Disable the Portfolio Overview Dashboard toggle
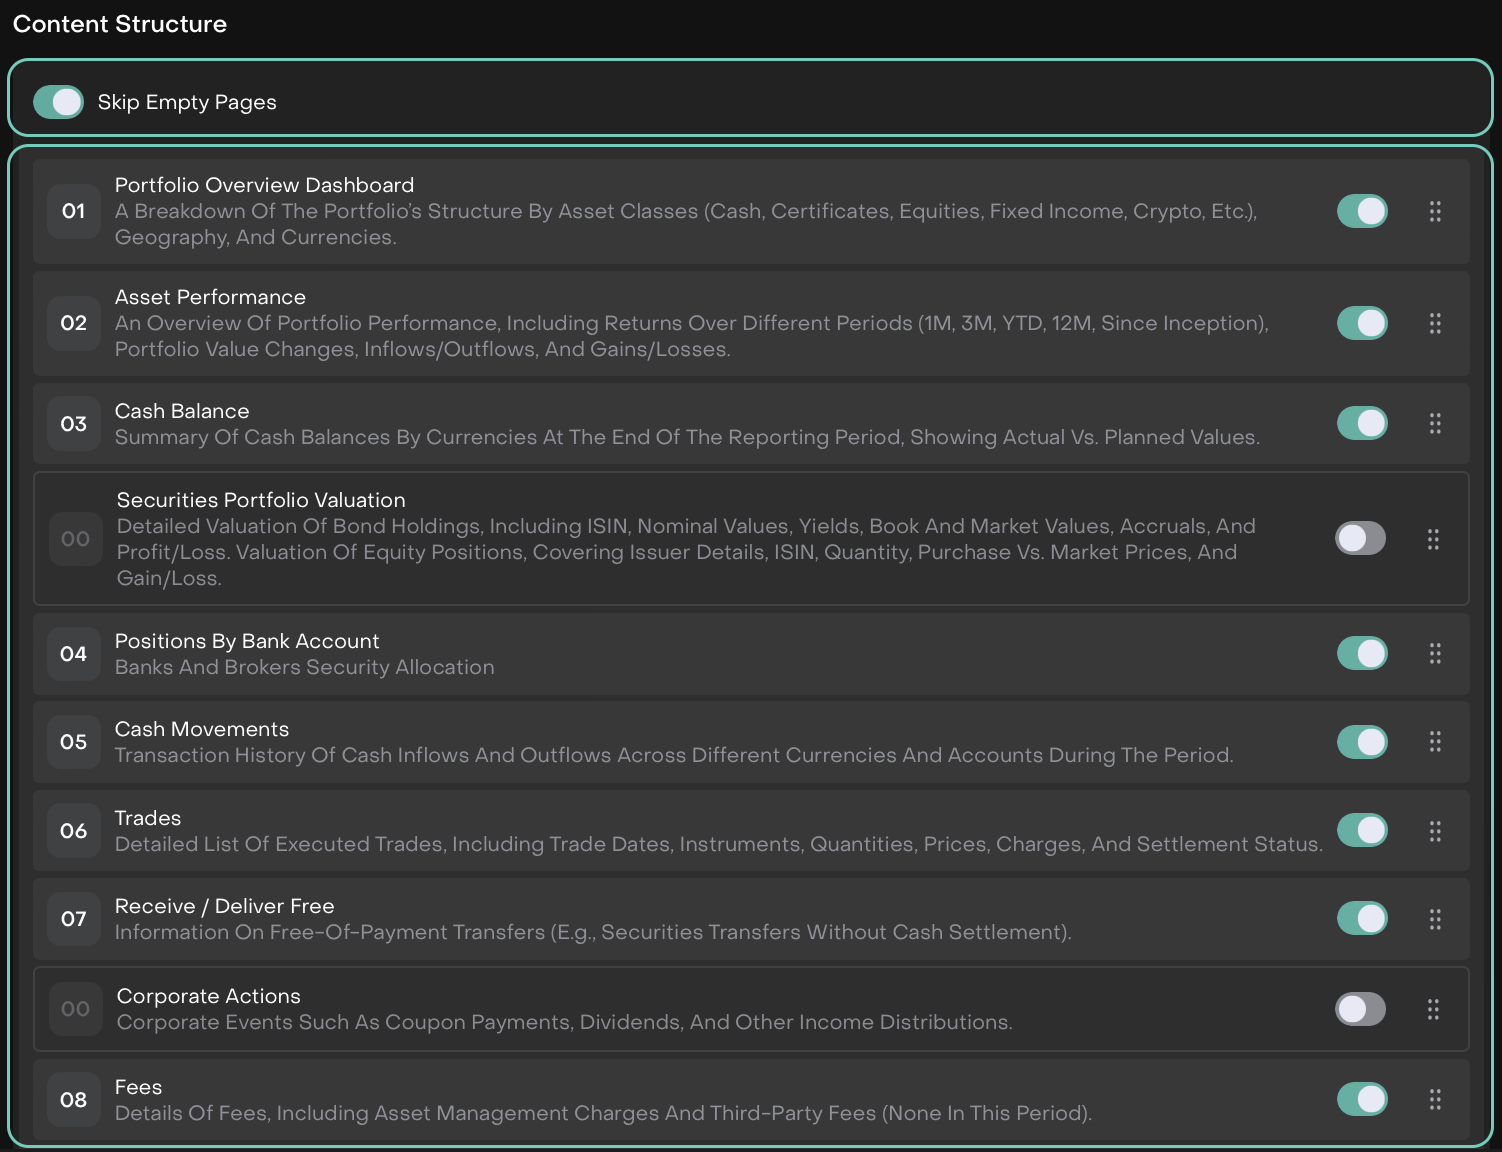Image resolution: width=1502 pixels, height=1152 pixels. click(x=1362, y=211)
